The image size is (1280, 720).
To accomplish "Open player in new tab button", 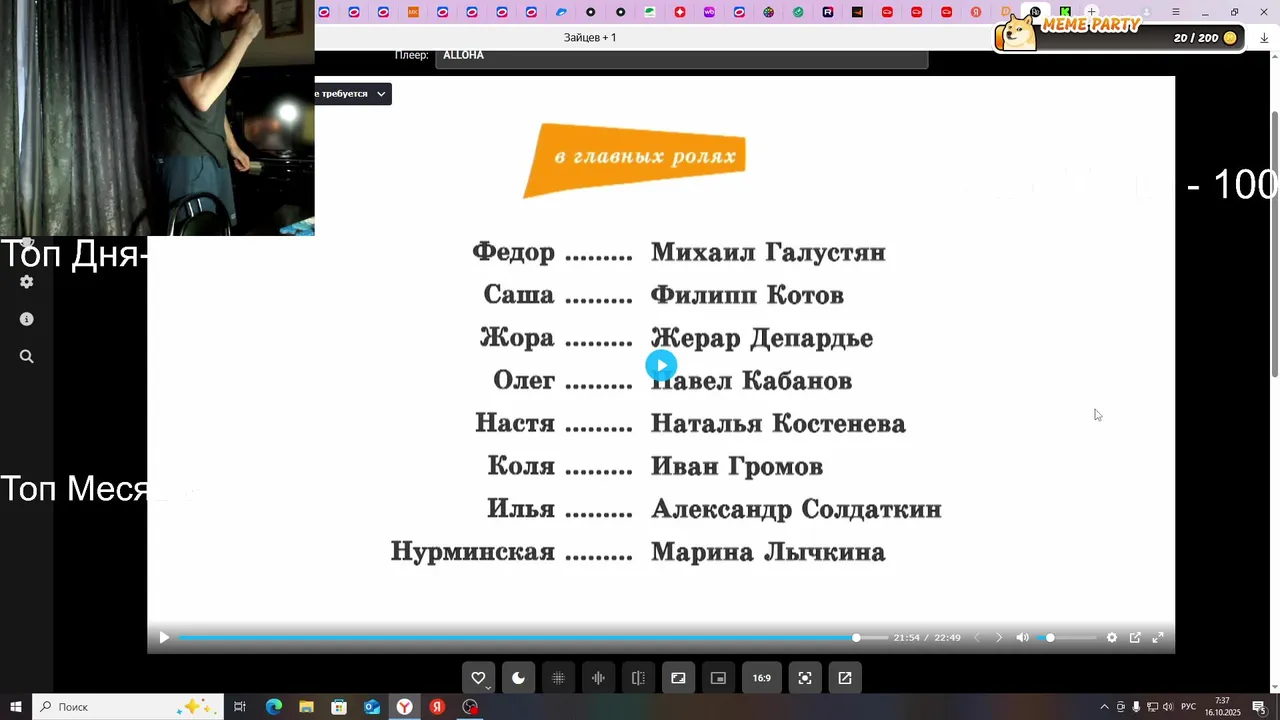I will click(845, 678).
